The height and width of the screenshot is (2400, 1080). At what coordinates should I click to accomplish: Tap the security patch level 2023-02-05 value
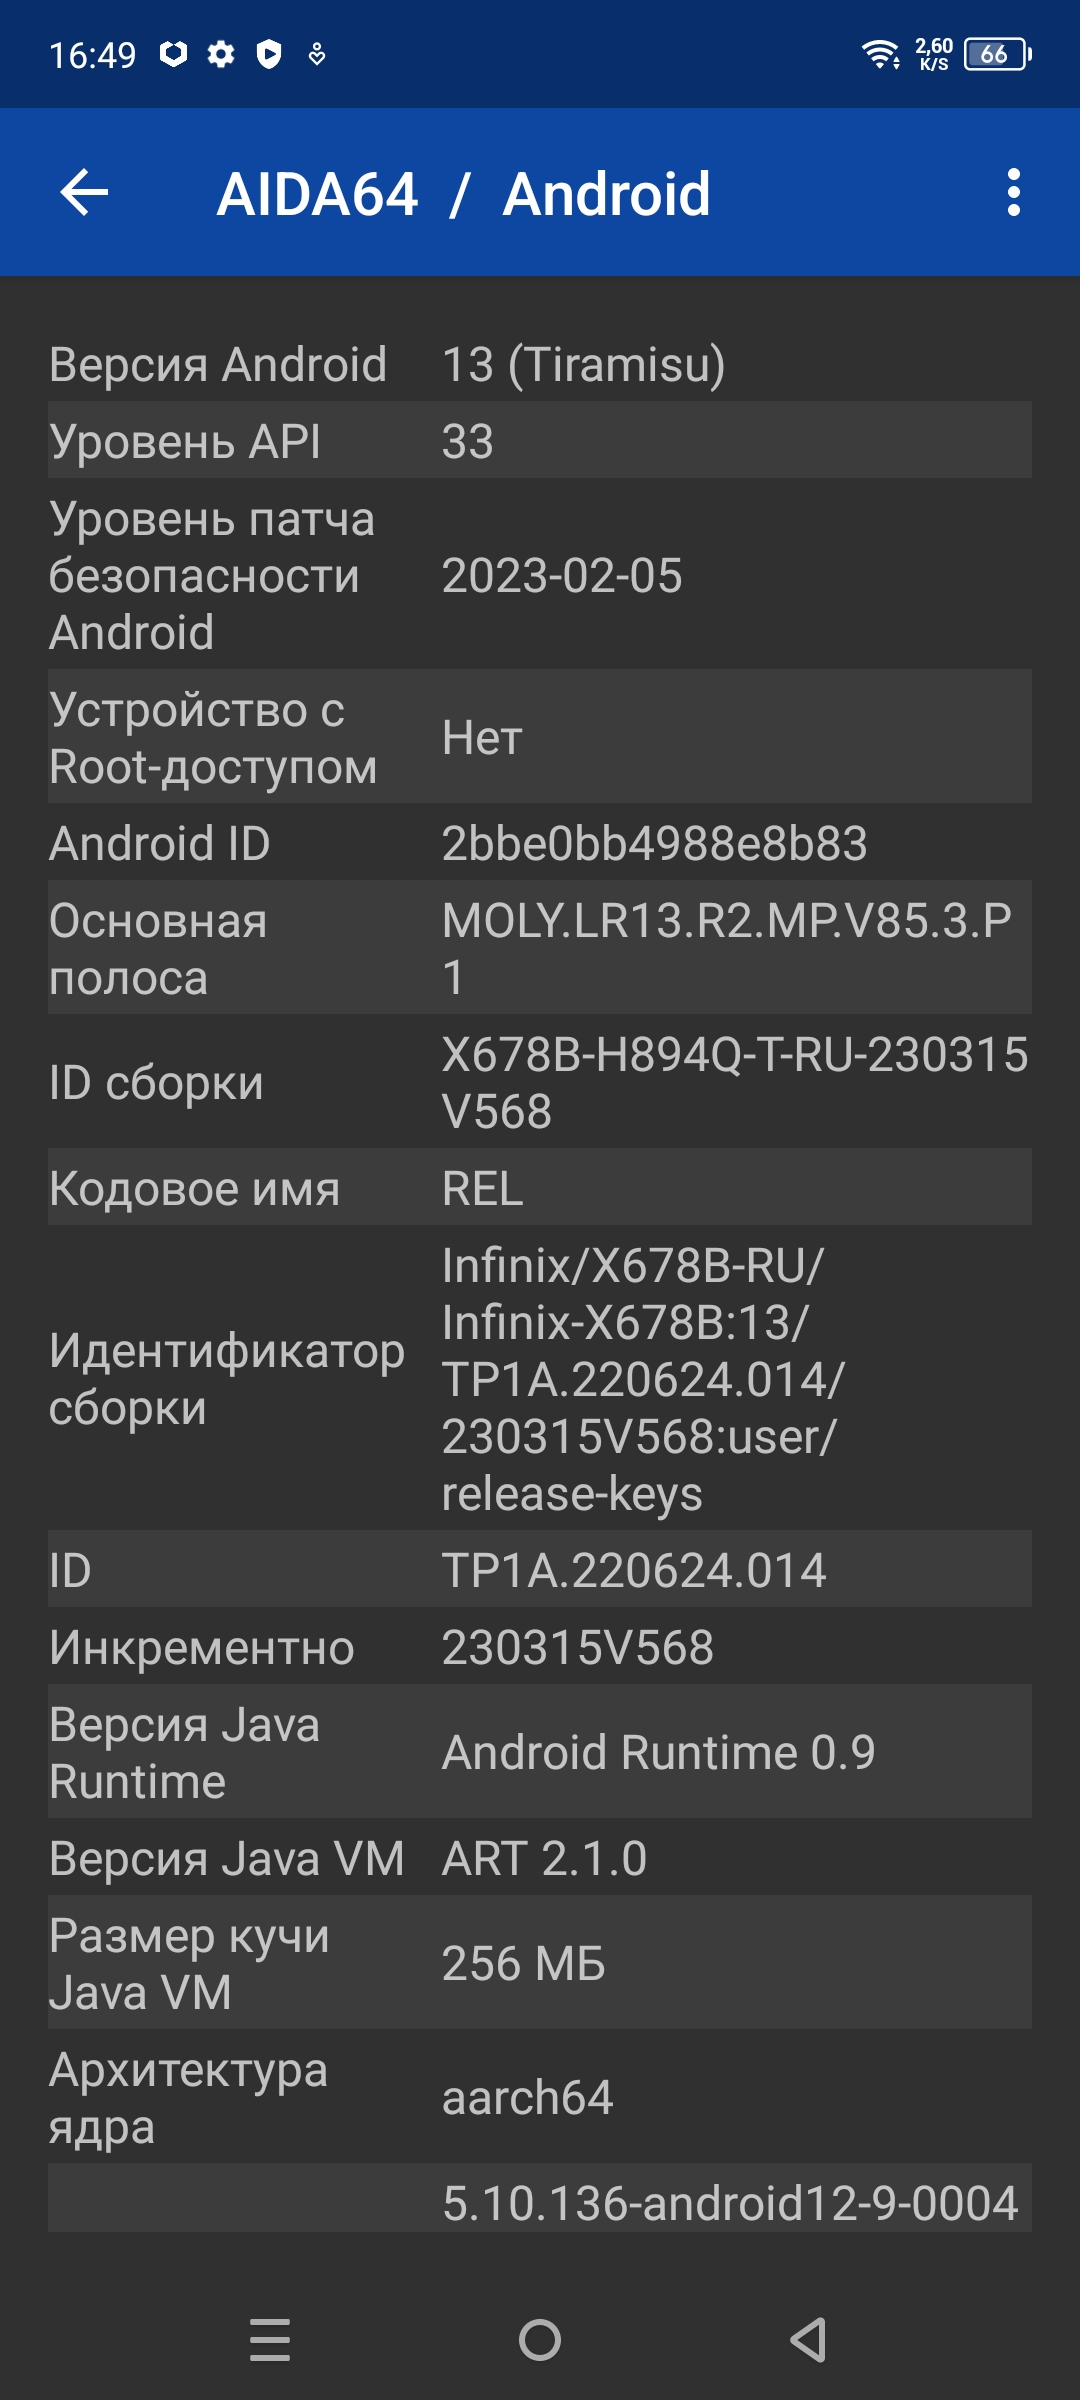click(x=562, y=576)
